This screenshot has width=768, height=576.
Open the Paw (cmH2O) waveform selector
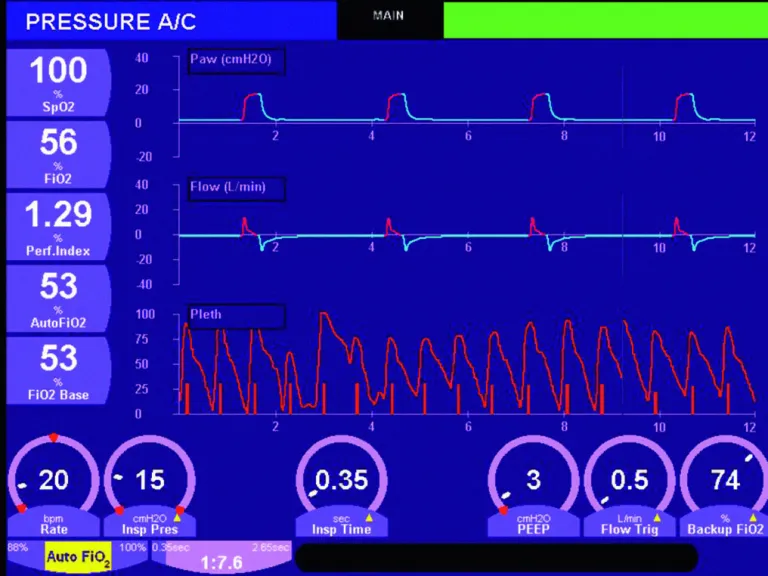(x=237, y=61)
